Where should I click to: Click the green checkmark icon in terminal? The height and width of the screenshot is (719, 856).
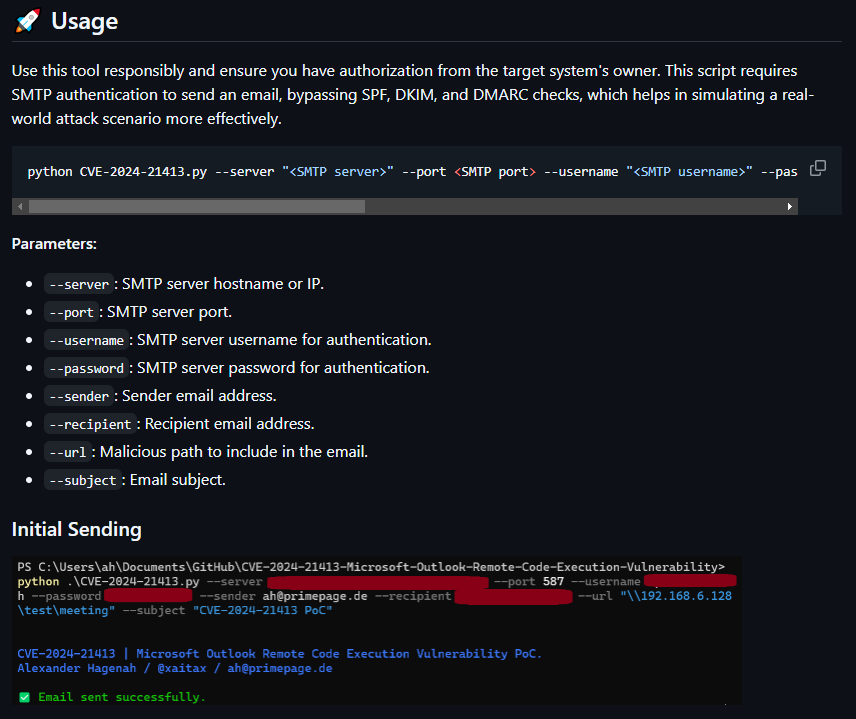tap(25, 697)
